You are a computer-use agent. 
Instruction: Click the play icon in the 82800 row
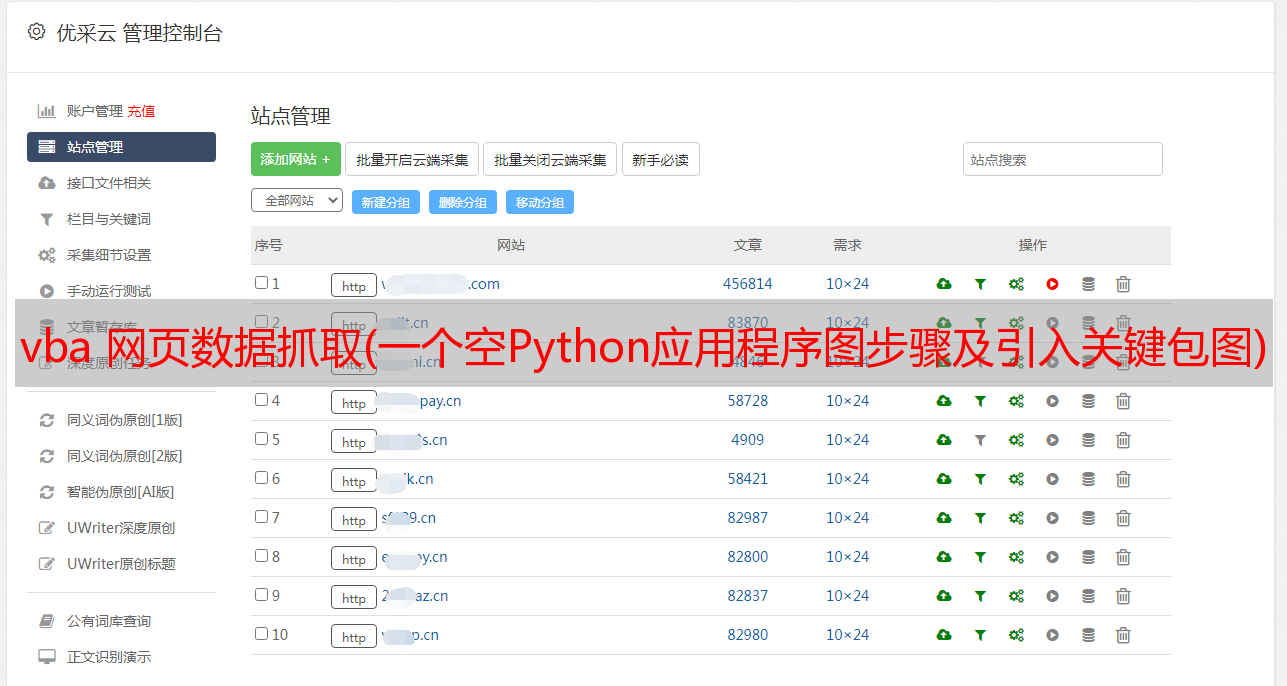click(1052, 557)
